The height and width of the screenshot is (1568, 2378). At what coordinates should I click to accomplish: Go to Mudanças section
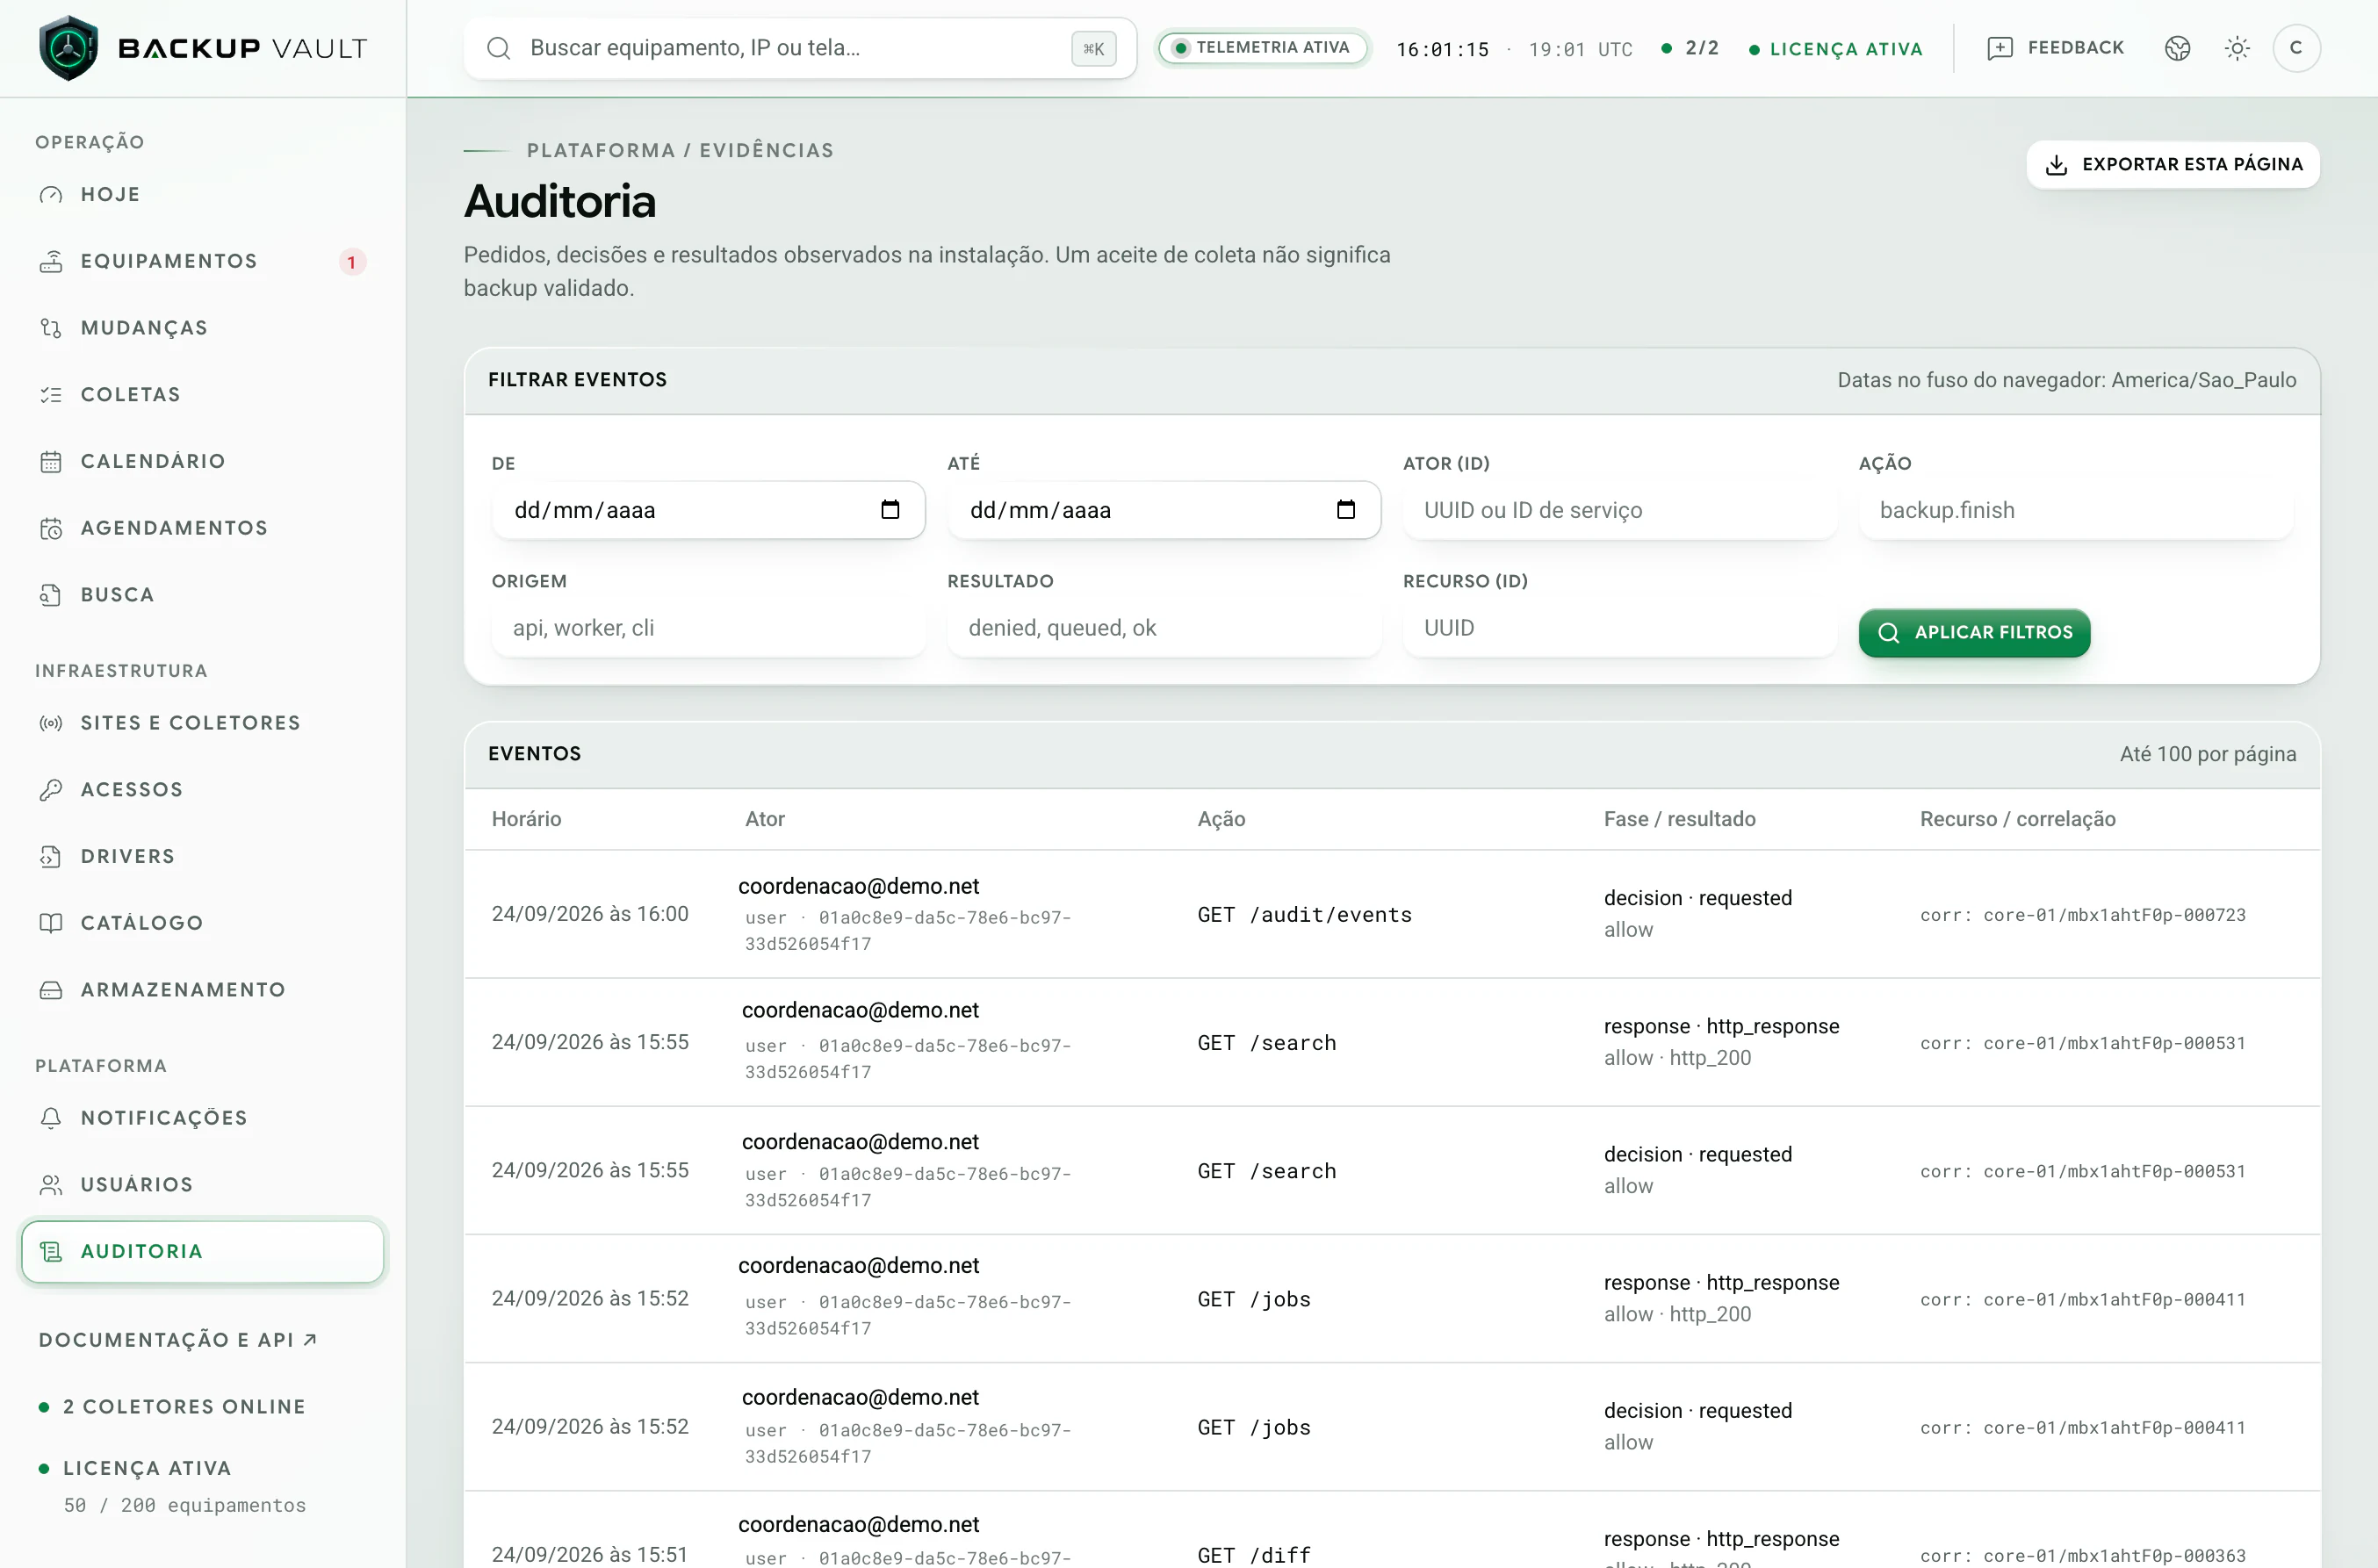(x=203, y=328)
